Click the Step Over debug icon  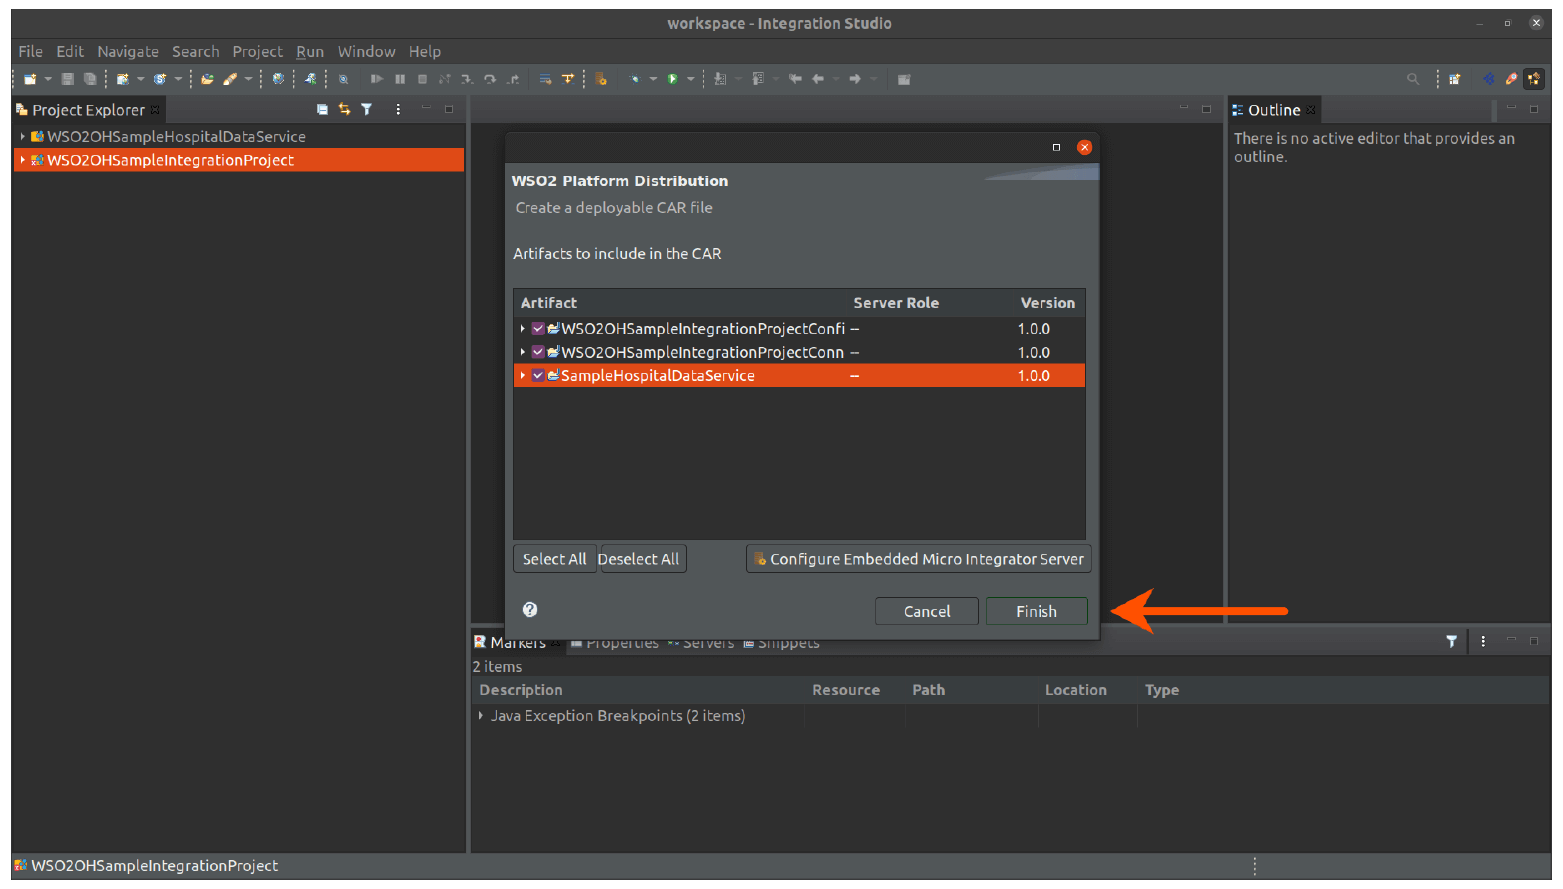(490, 79)
